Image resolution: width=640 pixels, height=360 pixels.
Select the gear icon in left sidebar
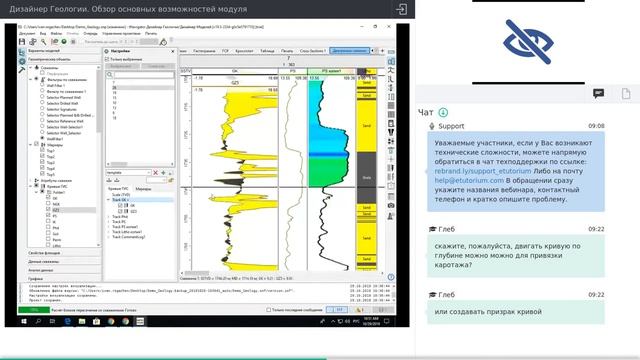(x=22, y=61)
